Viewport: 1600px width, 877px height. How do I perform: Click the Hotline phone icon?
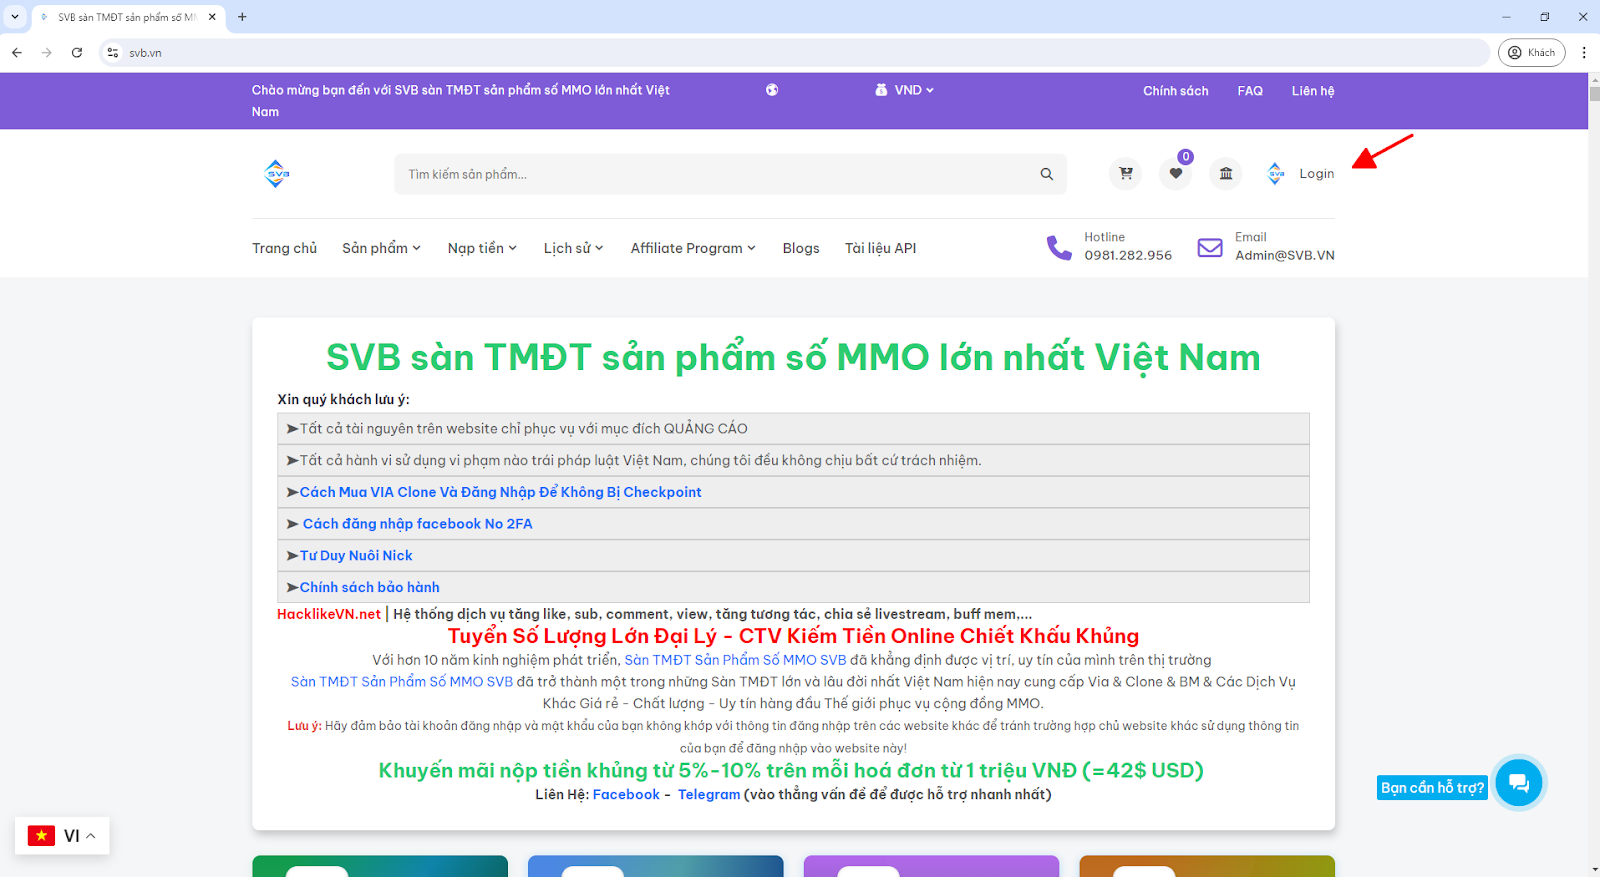click(1059, 247)
